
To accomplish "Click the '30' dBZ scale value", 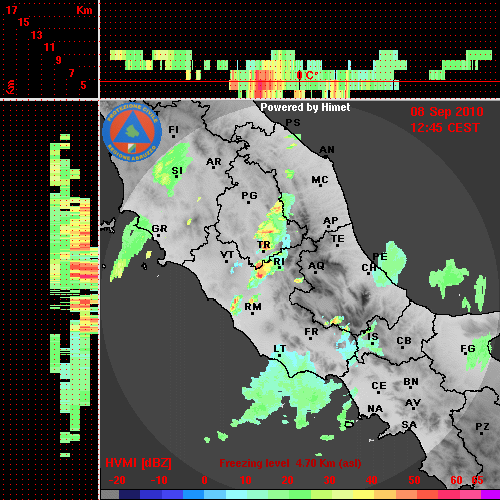I will coord(330,480).
